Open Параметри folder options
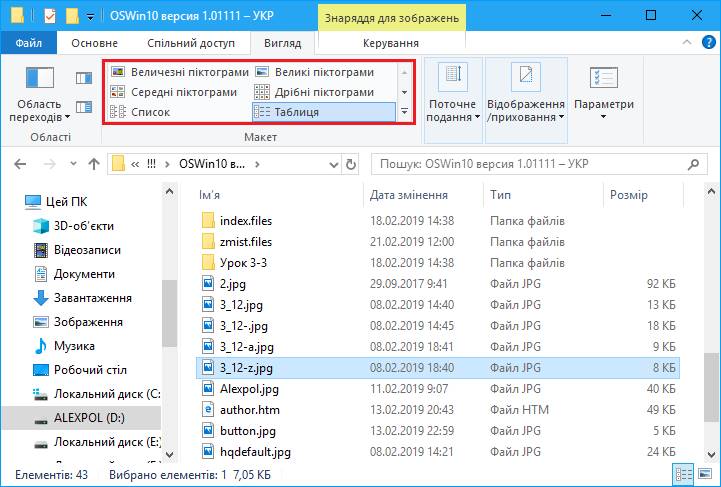The image size is (721, 487). click(604, 94)
